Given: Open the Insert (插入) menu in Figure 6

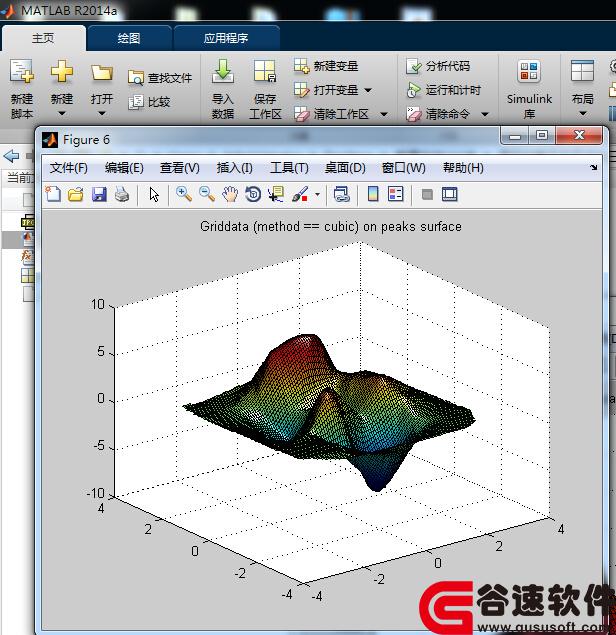Looking at the screenshot, I should (234, 168).
